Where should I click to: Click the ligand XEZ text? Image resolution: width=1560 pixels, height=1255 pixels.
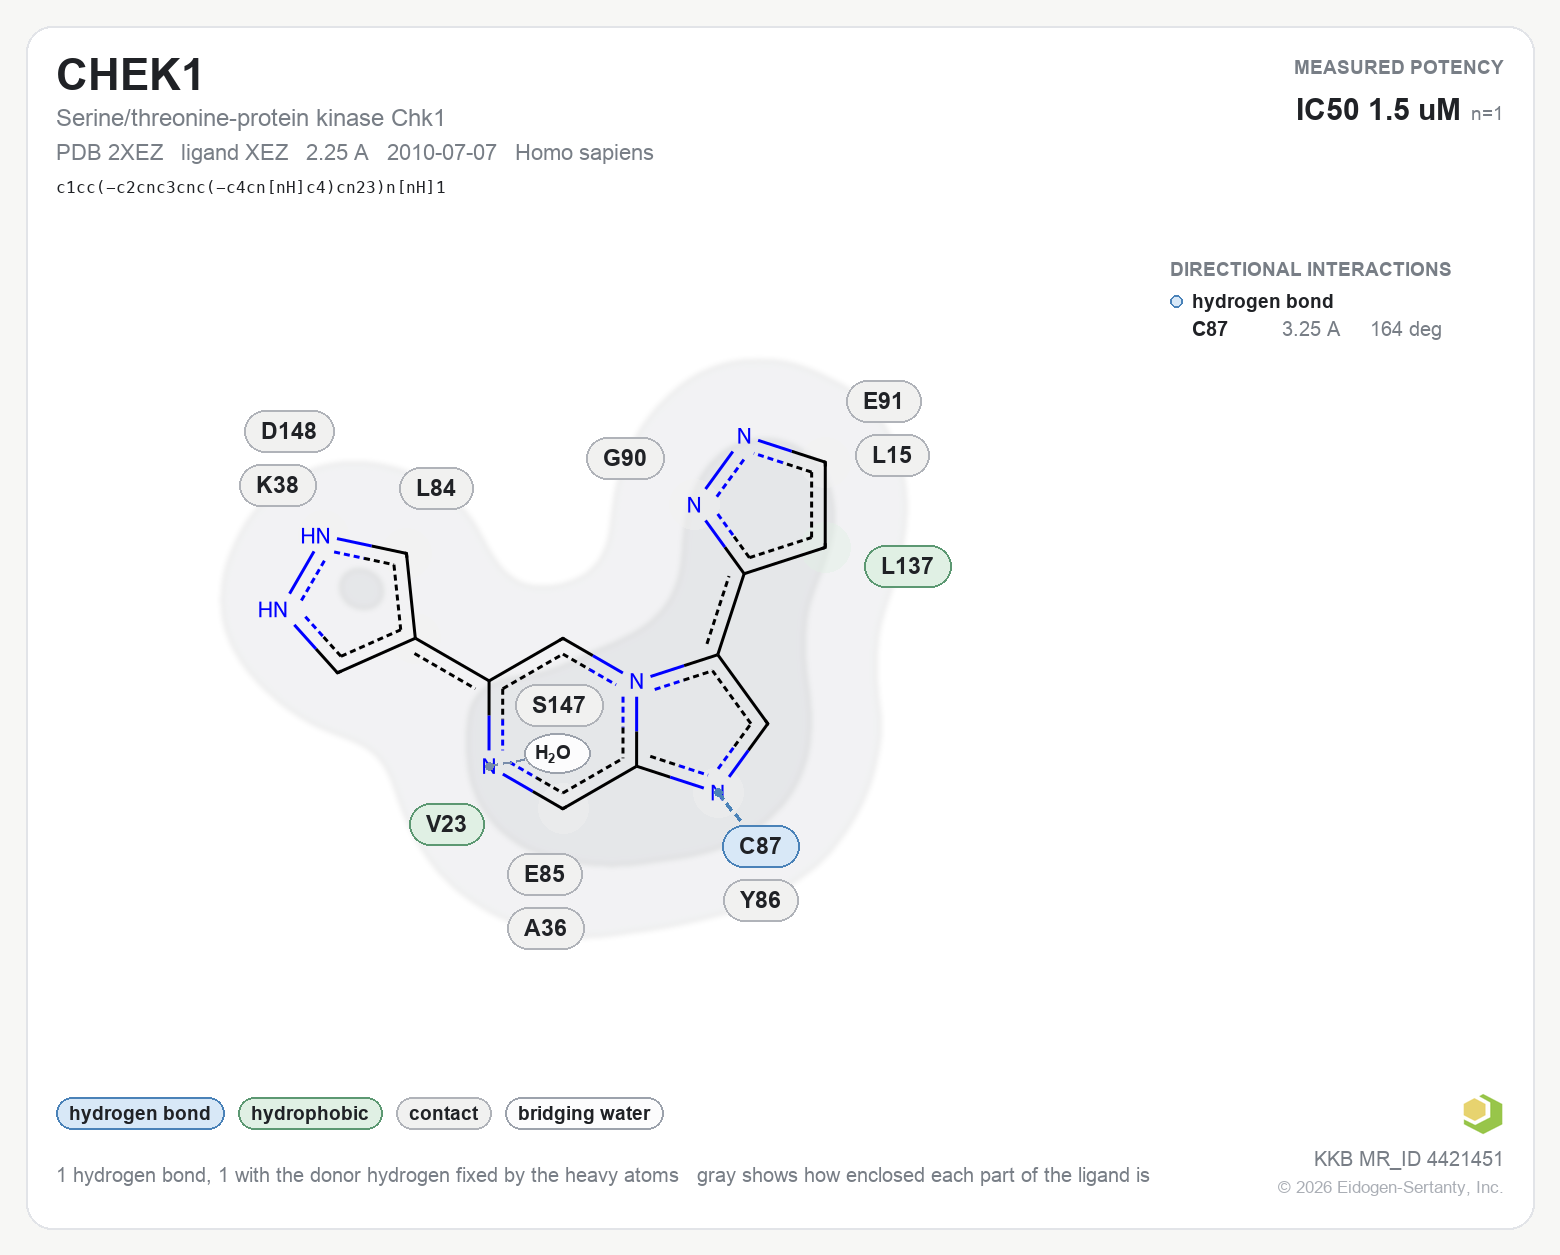[x=235, y=153]
